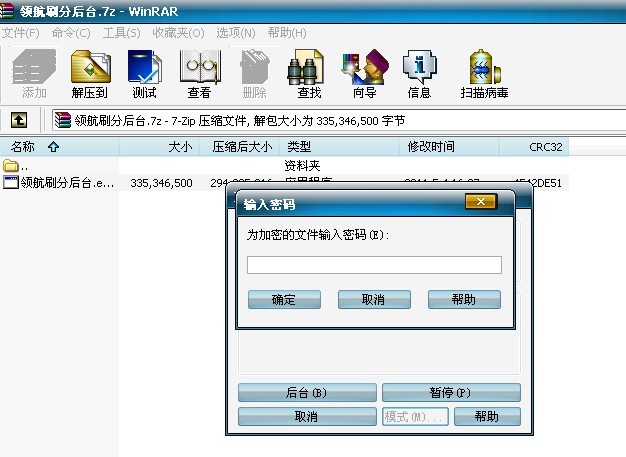This screenshot has width=626, height=457.
Task: Open the Tools (工具) menu
Action: [x=121, y=33]
